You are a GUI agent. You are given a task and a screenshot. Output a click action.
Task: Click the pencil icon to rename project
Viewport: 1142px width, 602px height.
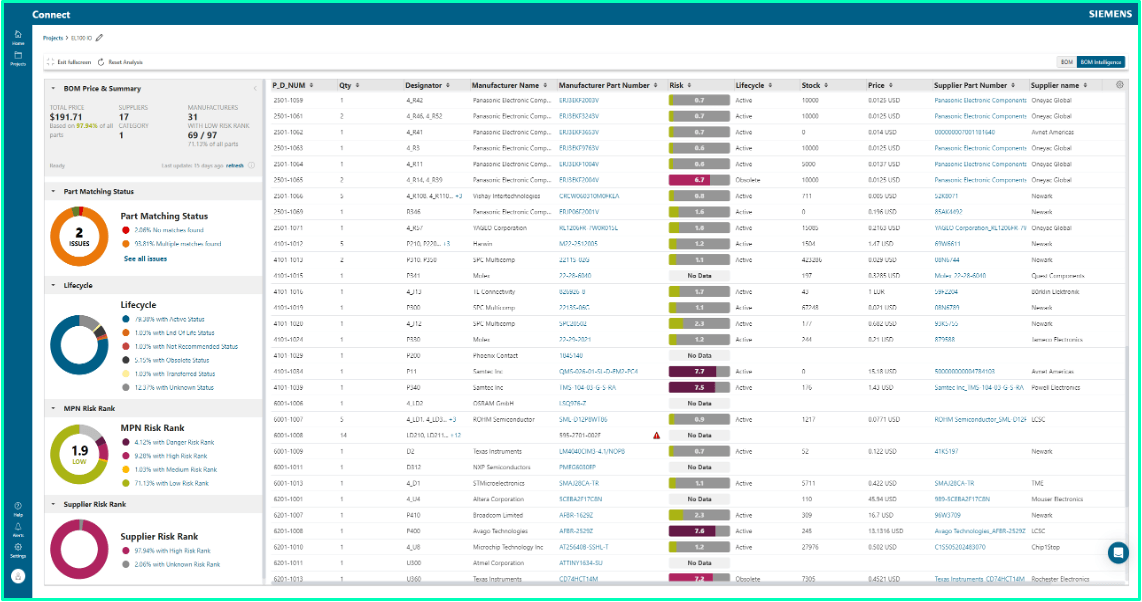pyautogui.click(x=99, y=38)
